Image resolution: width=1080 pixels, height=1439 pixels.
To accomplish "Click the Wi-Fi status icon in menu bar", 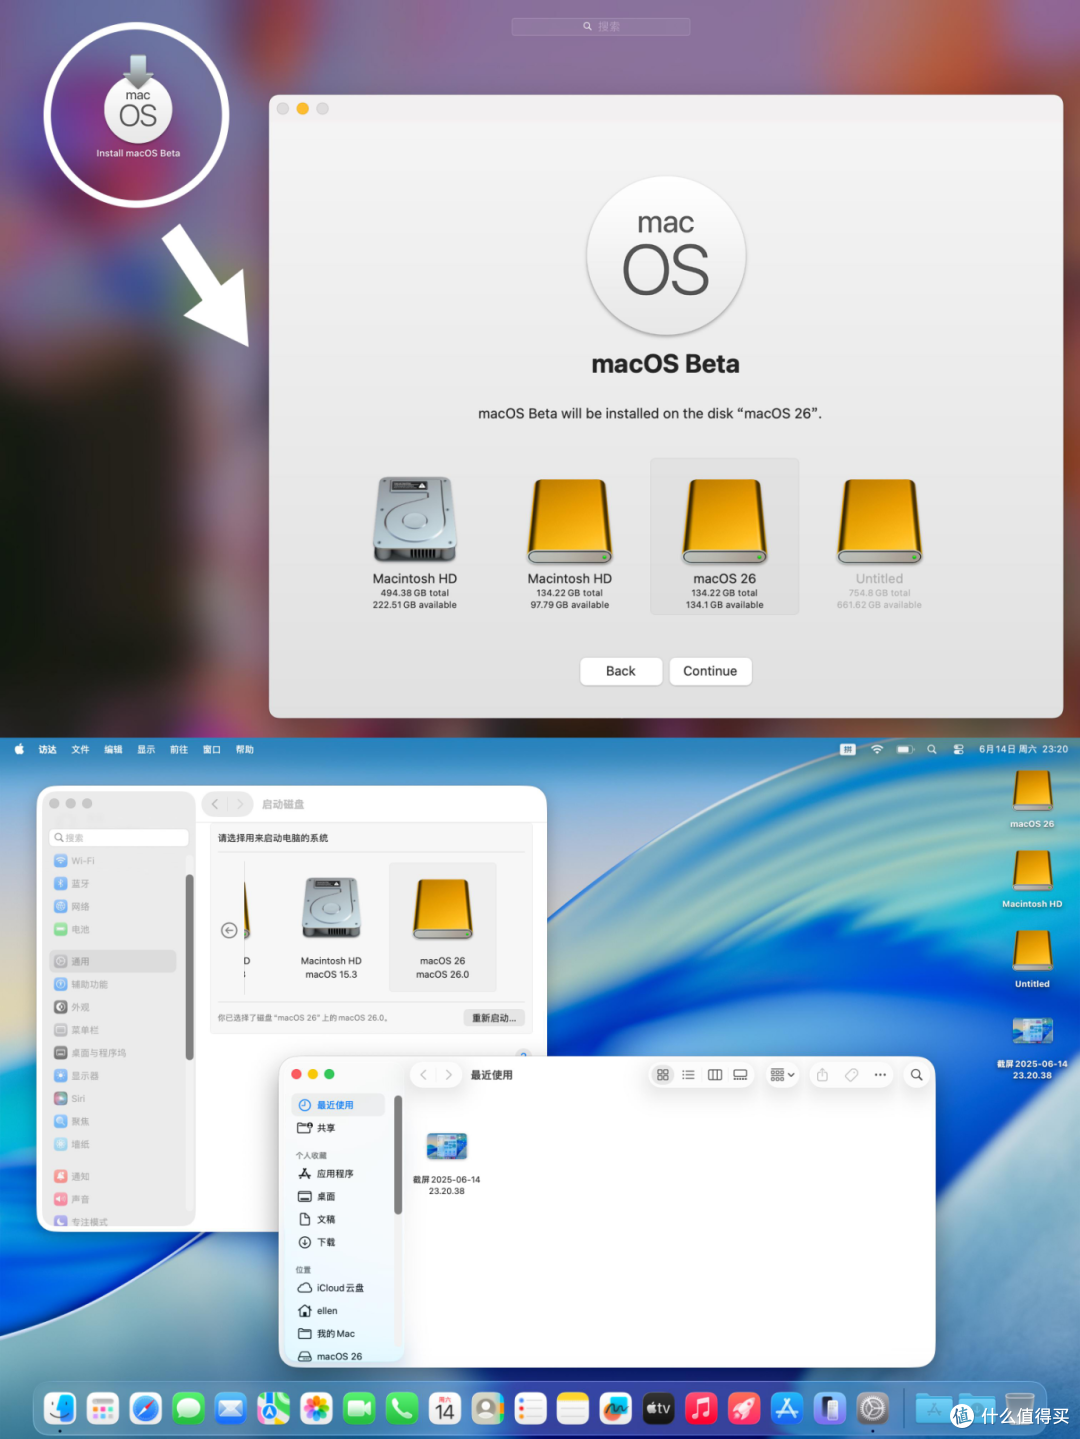I will [877, 749].
